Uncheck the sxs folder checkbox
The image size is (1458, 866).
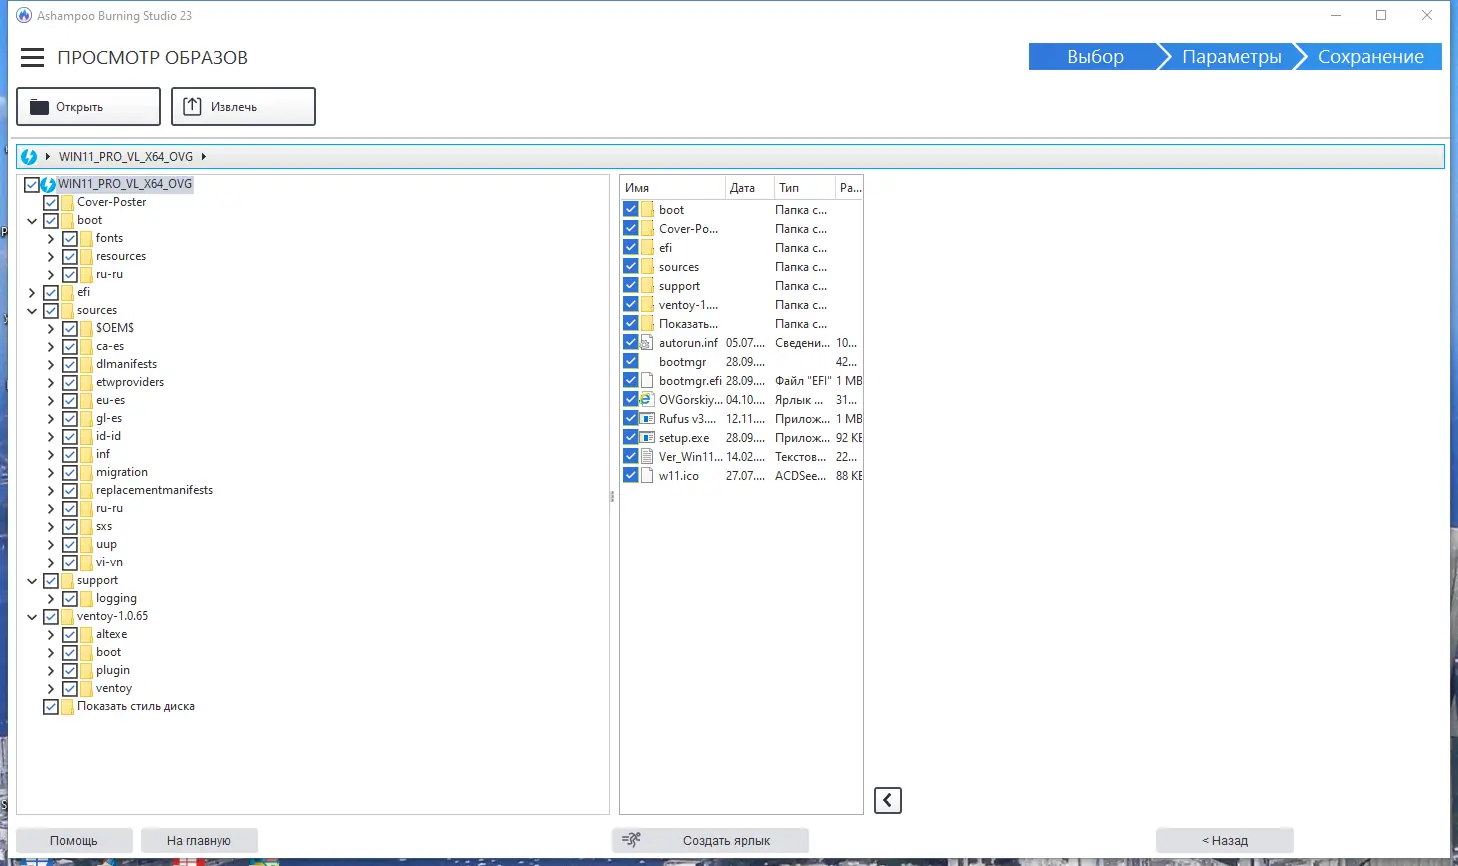pyautogui.click(x=70, y=527)
